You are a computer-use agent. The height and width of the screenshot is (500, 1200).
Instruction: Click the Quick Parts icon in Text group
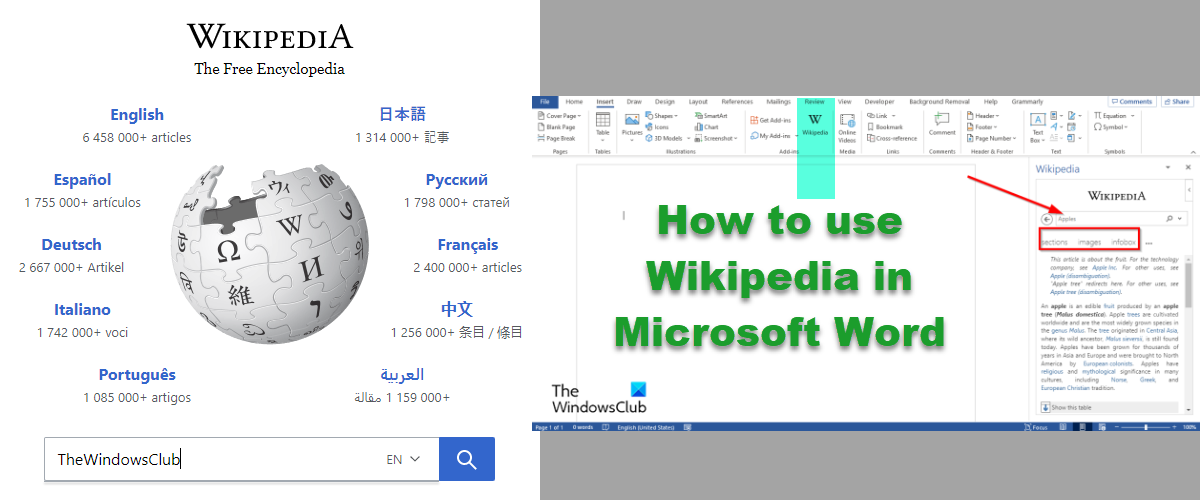tap(1053, 116)
